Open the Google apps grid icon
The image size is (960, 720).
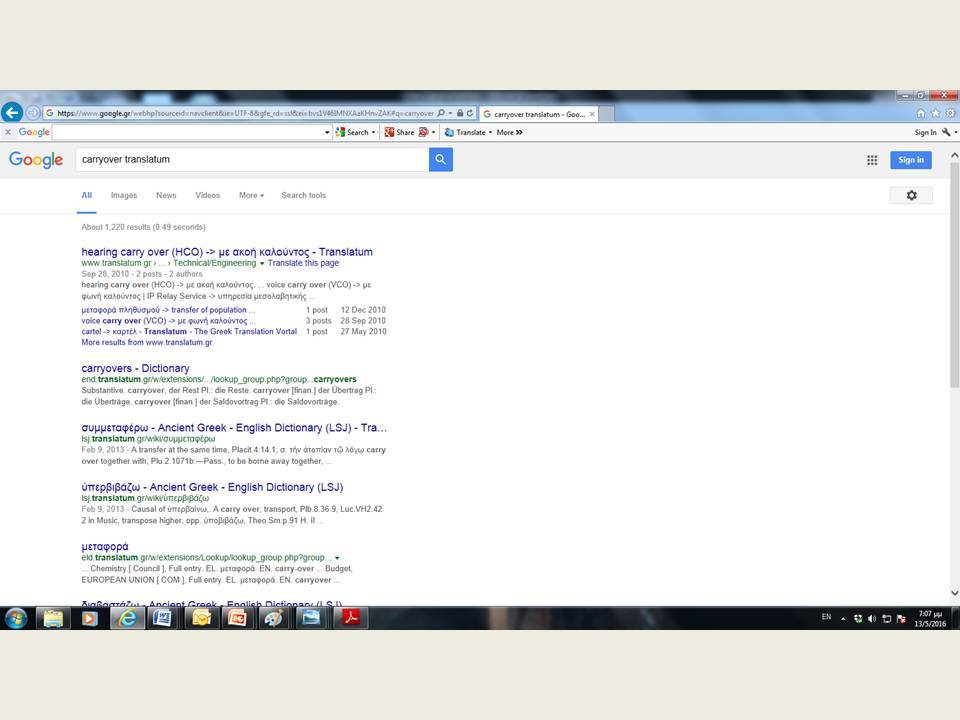point(872,160)
